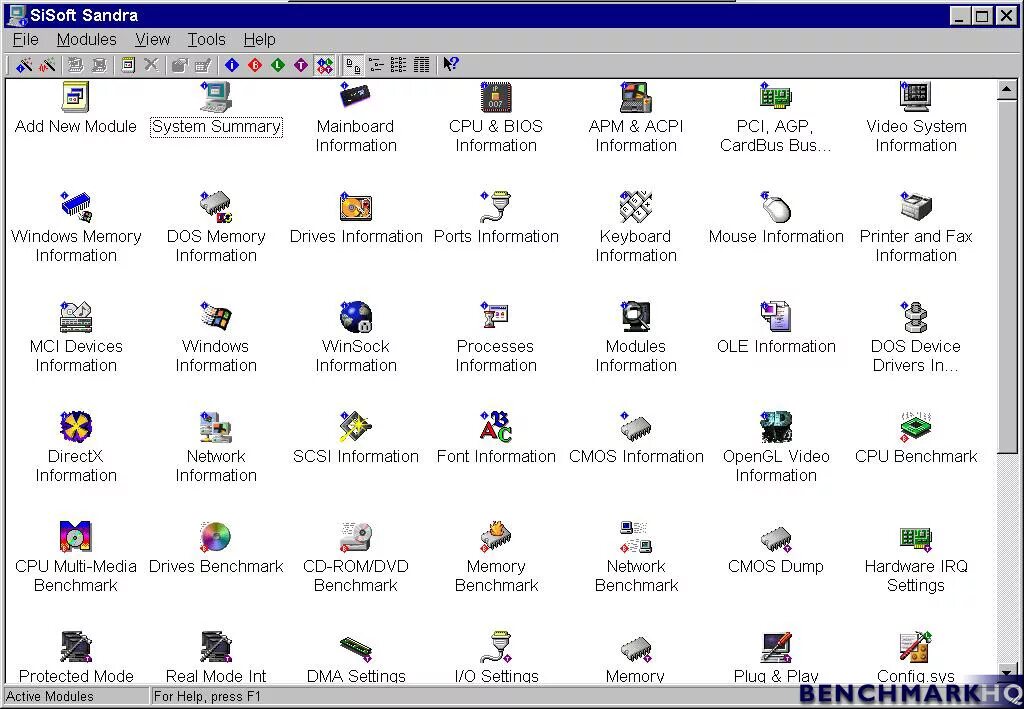Click the first wizard wand toolbar icon

(x=24, y=65)
